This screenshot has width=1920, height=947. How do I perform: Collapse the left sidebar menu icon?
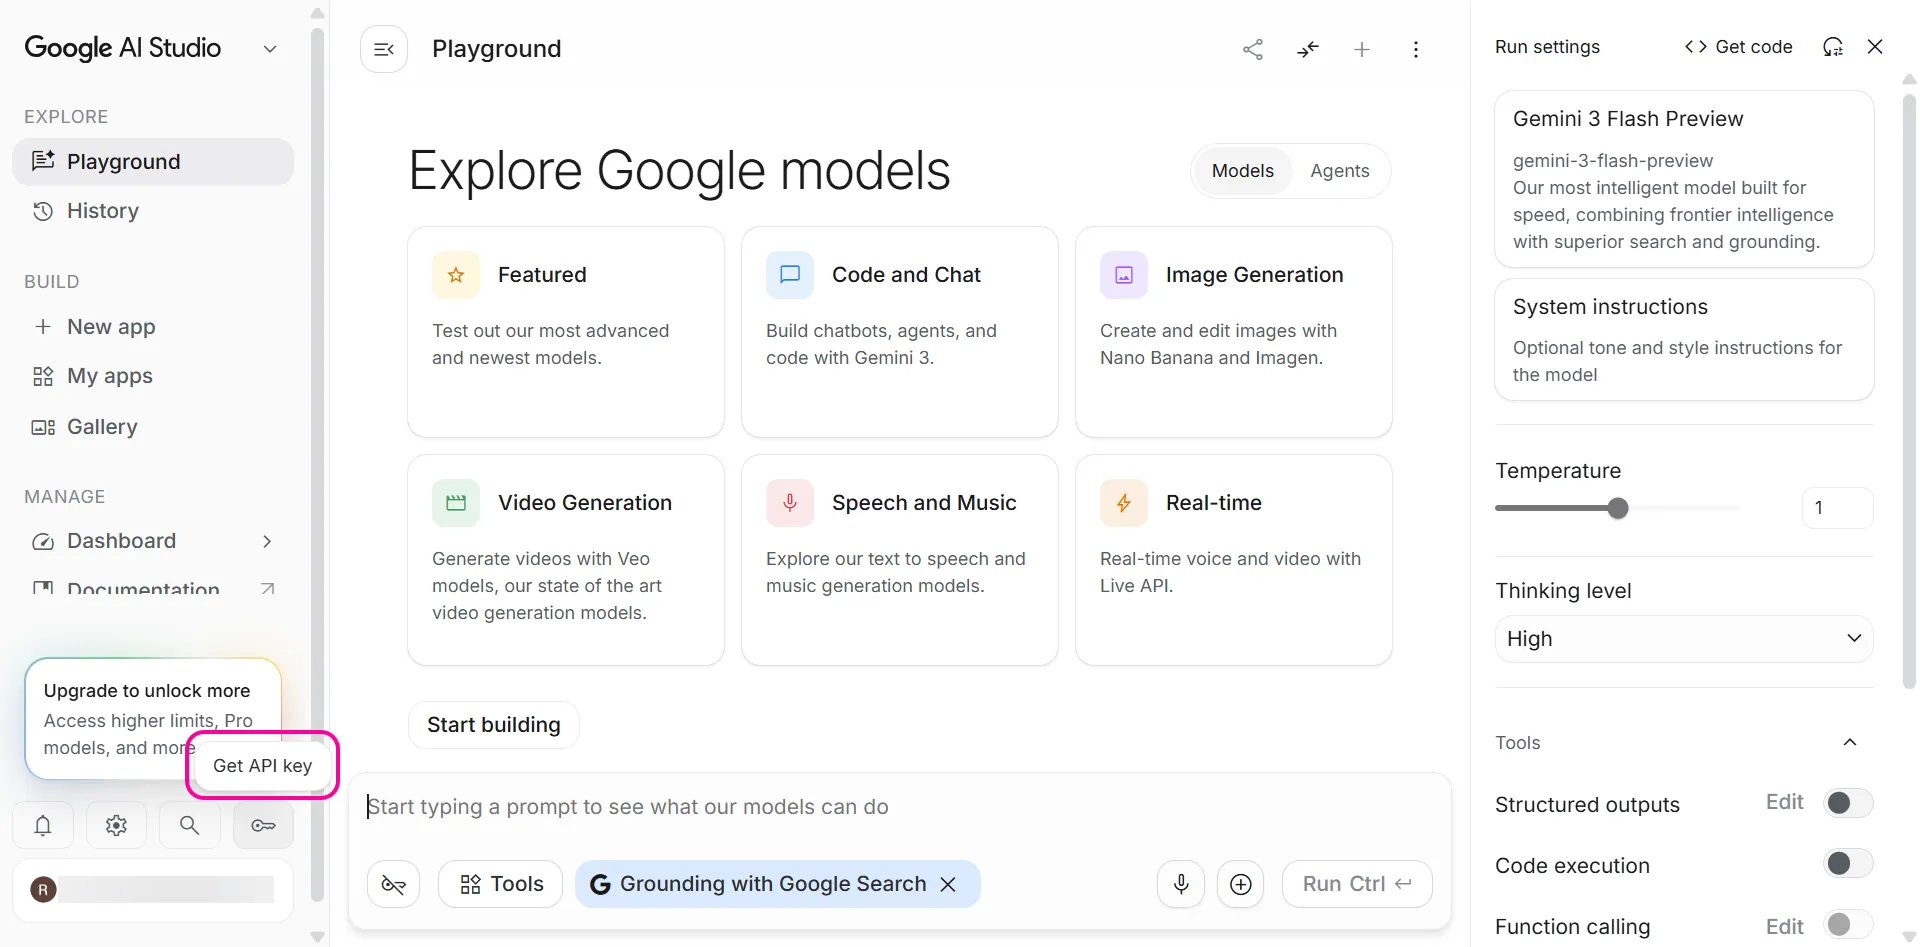coord(384,49)
